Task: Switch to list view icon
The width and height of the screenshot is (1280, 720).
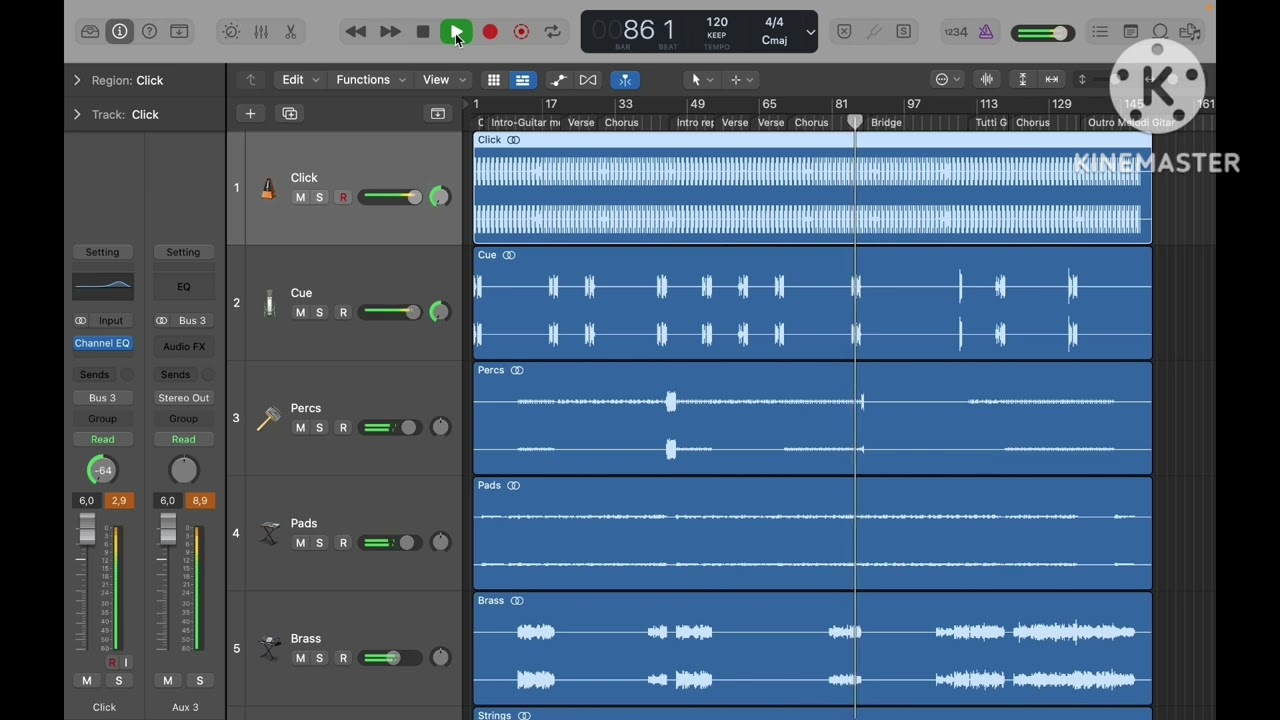Action: pos(523,80)
